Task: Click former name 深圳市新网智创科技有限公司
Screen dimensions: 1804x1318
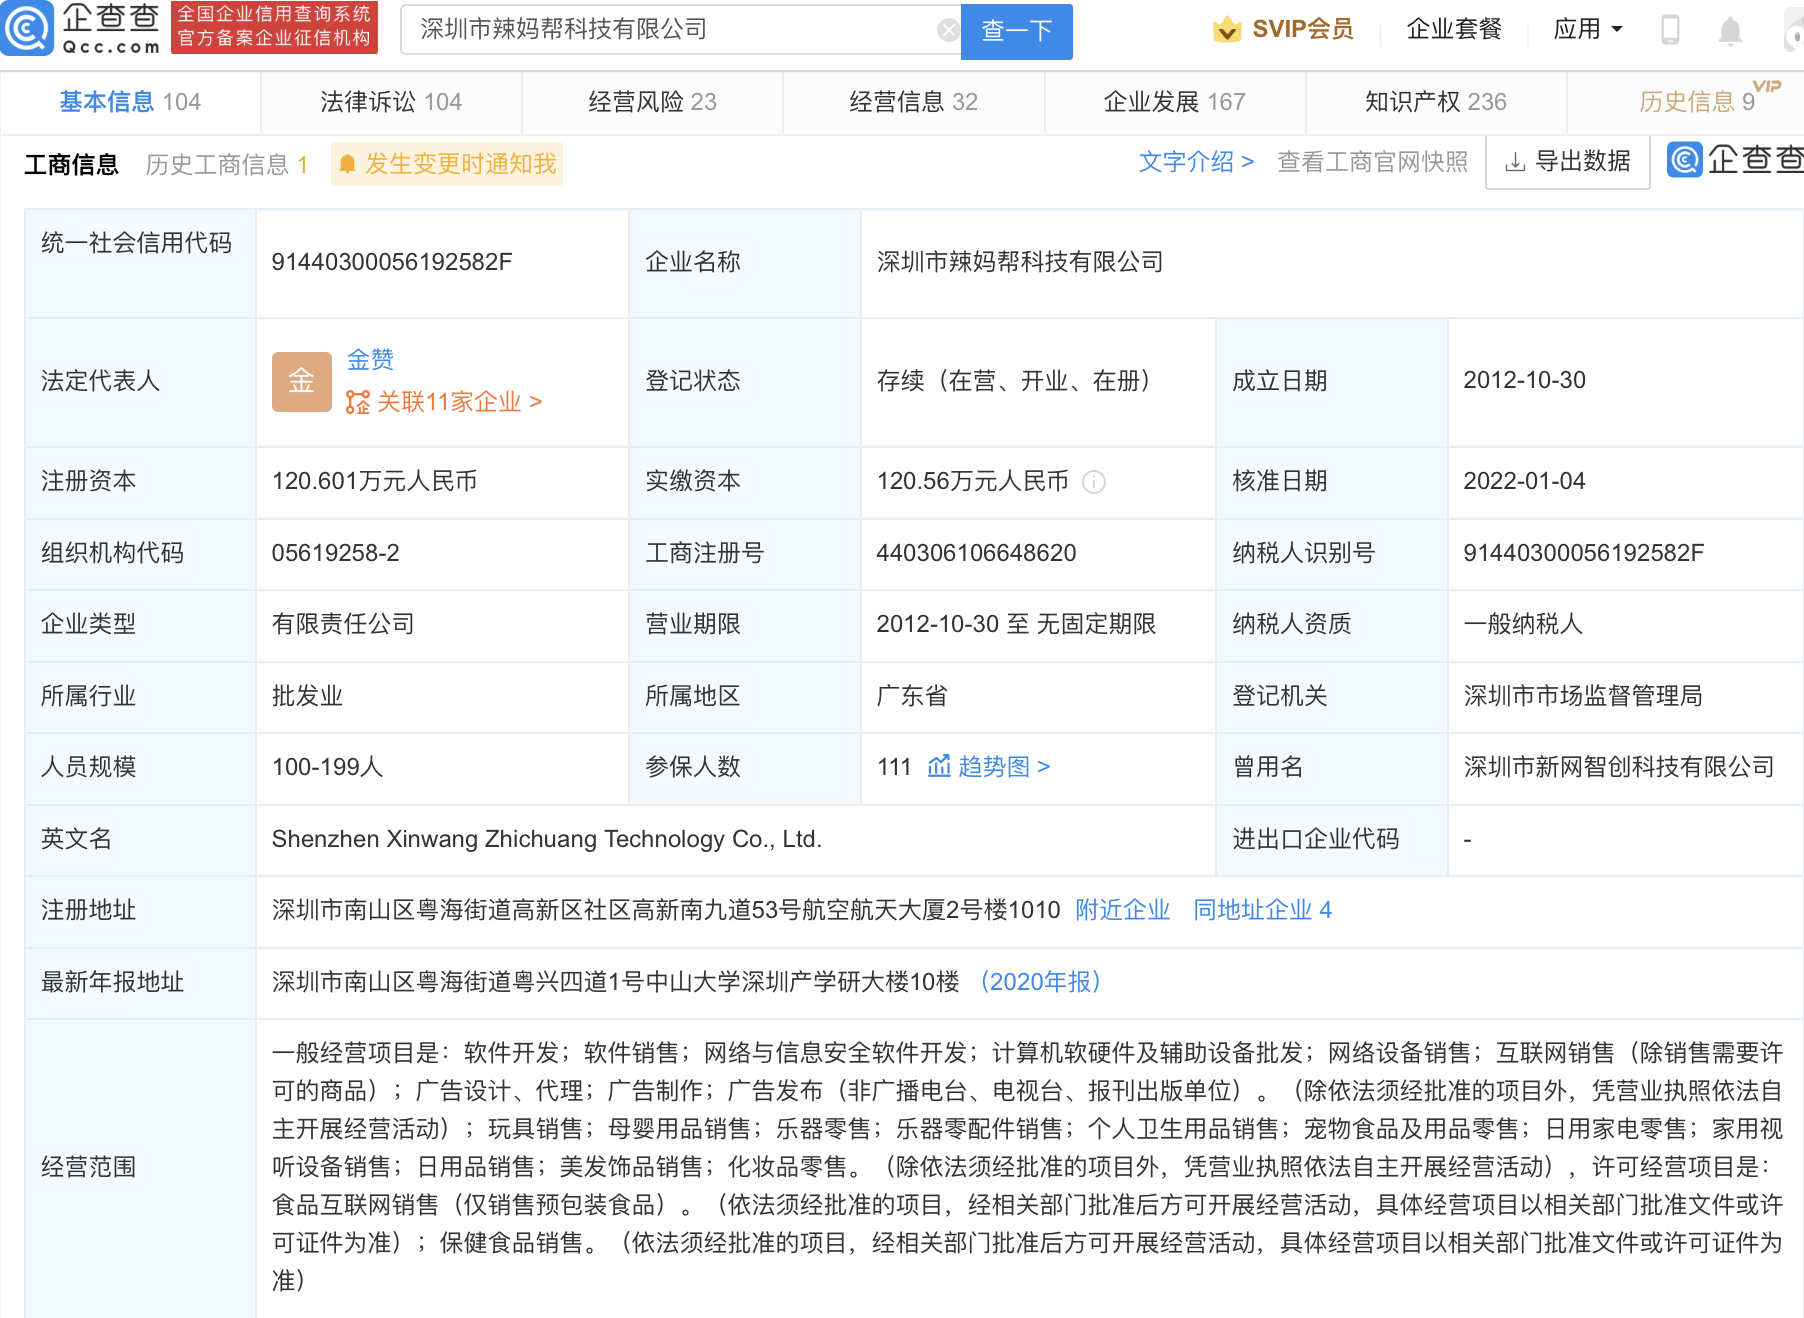Action: pyautogui.click(x=1619, y=767)
